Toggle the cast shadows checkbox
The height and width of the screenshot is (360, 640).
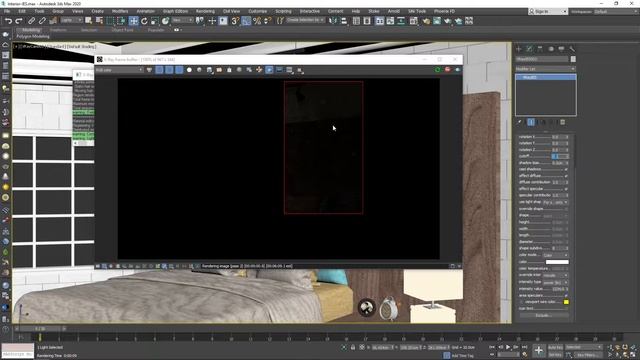pyautogui.click(x=566, y=169)
